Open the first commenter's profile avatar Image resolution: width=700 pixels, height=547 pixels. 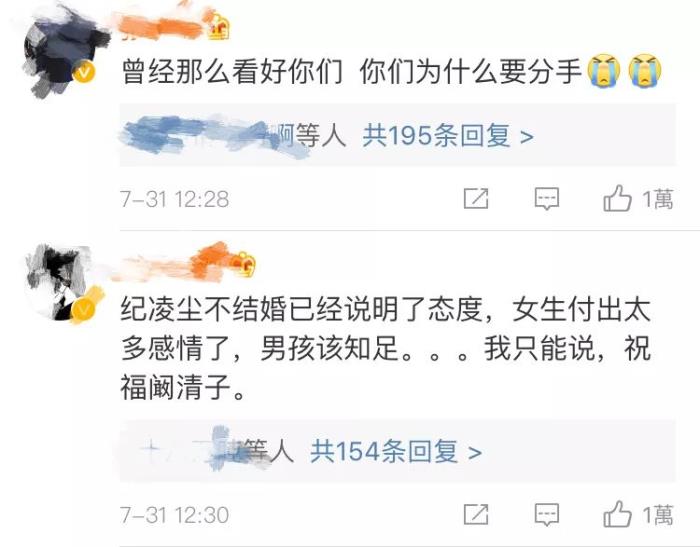pos(60,54)
